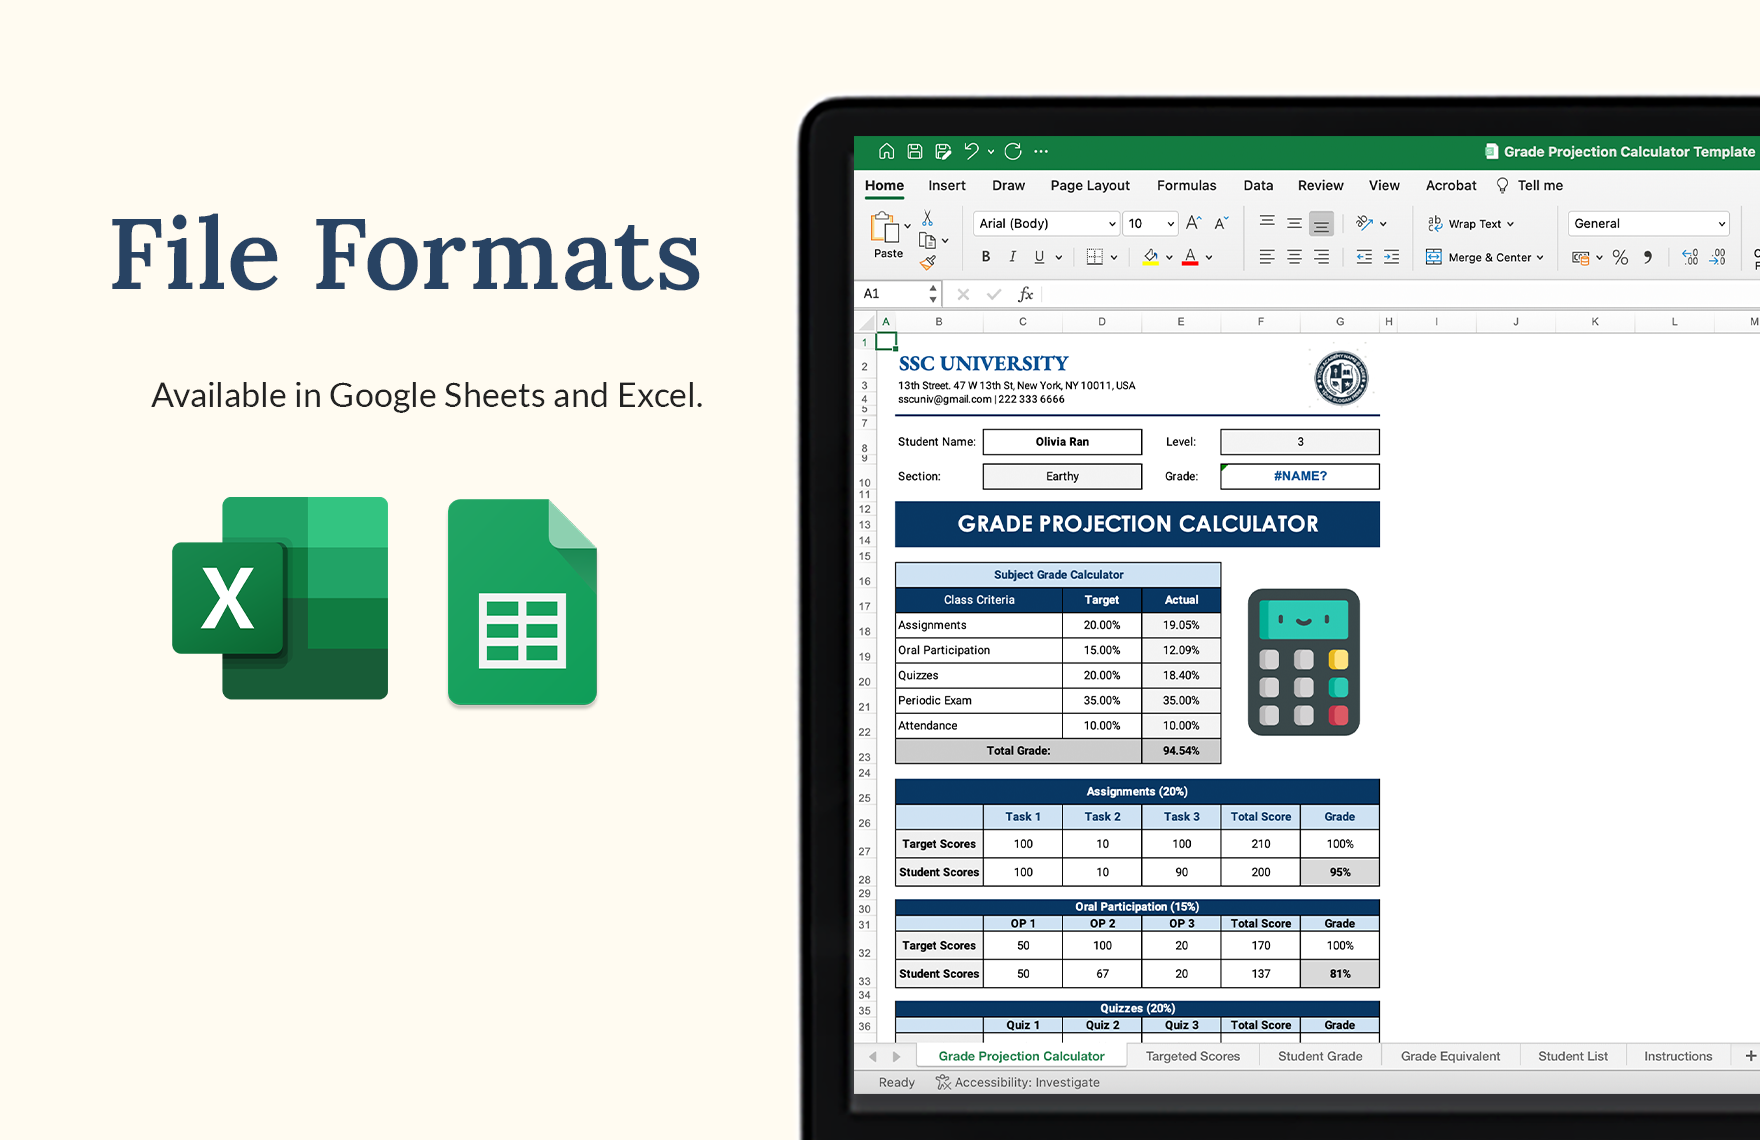1760x1140 pixels.
Task: Select the Format Painter icon
Action: (928, 261)
